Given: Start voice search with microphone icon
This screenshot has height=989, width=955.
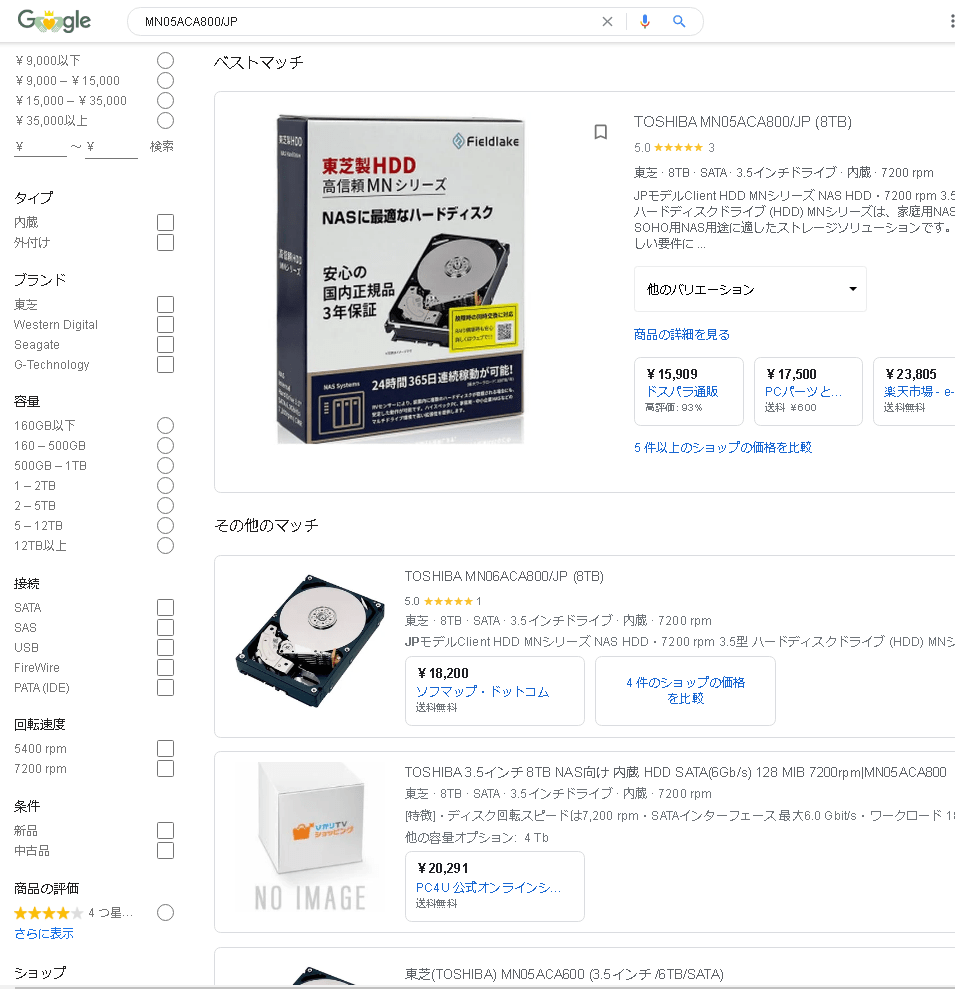Looking at the screenshot, I should point(645,21).
